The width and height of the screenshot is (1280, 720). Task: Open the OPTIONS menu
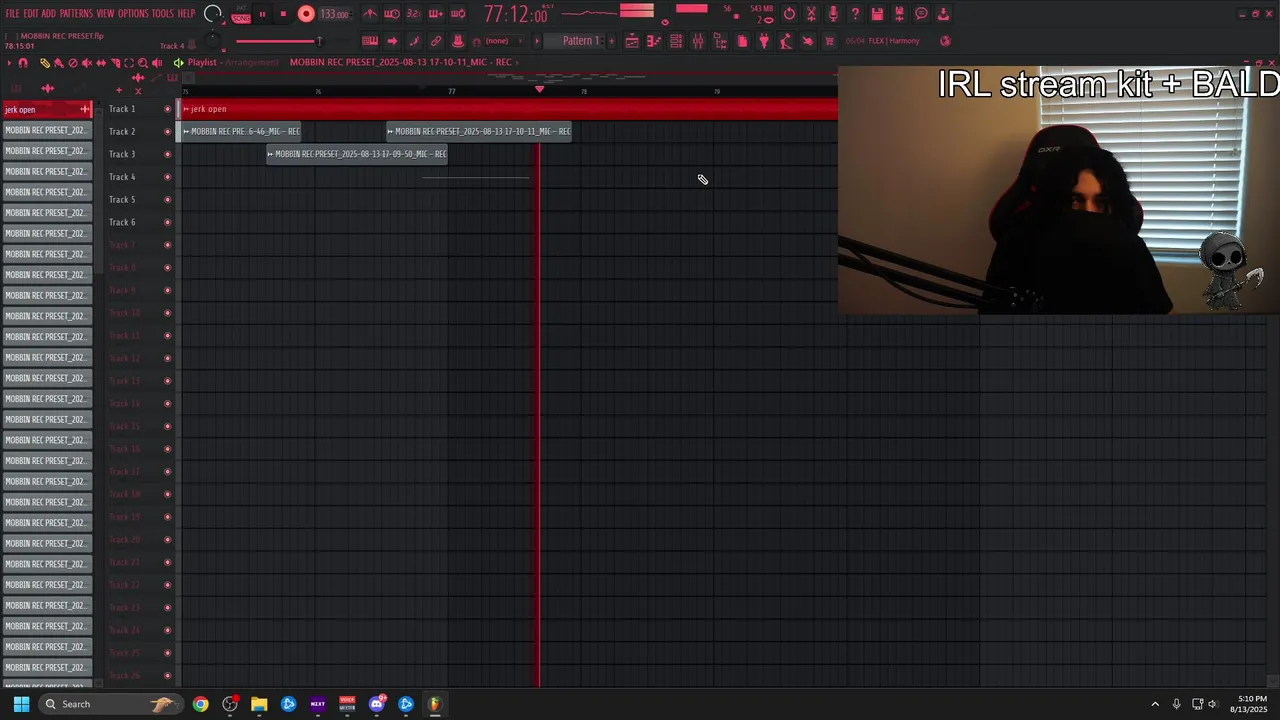point(133,14)
